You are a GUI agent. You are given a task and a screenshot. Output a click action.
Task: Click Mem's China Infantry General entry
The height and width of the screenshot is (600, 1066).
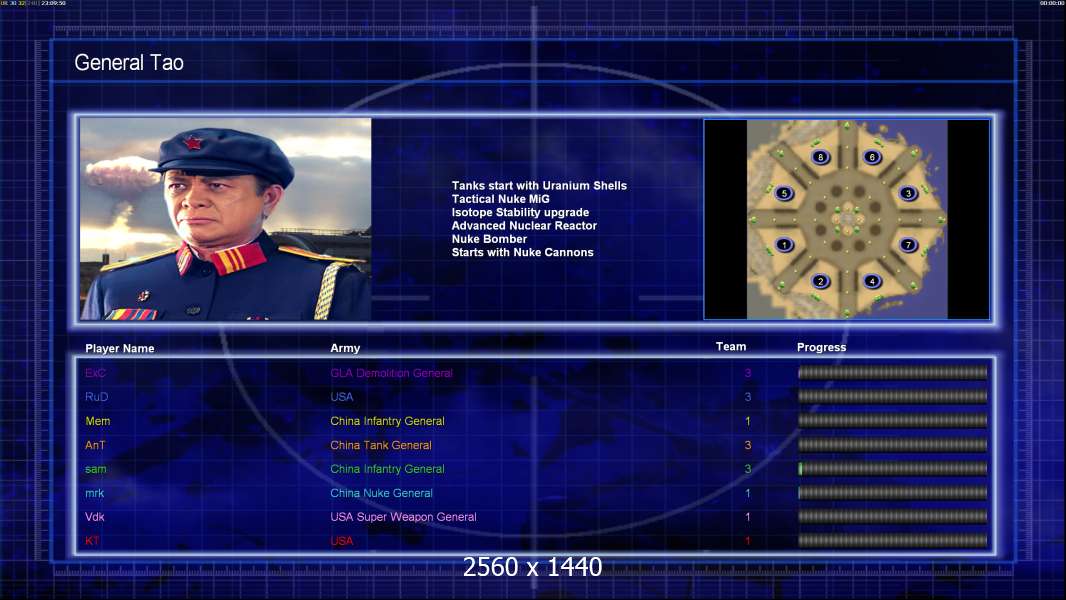pyautogui.click(x=388, y=421)
